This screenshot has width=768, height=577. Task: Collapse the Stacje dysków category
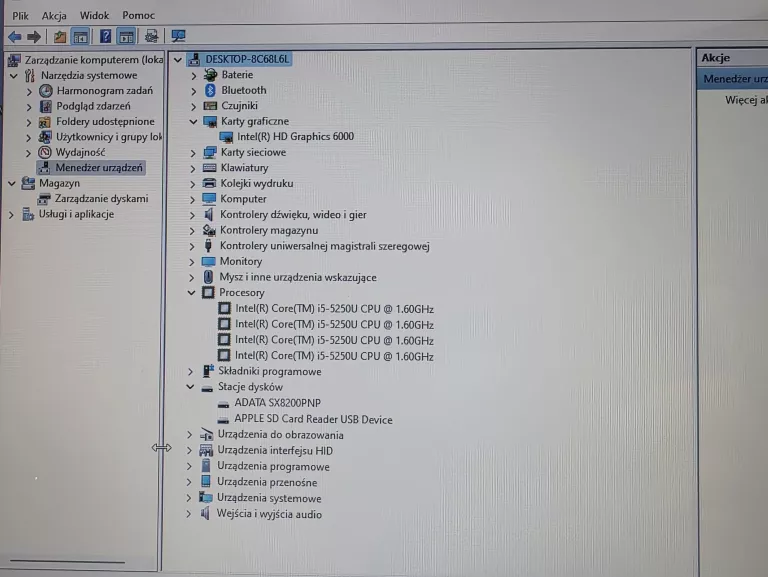point(191,387)
